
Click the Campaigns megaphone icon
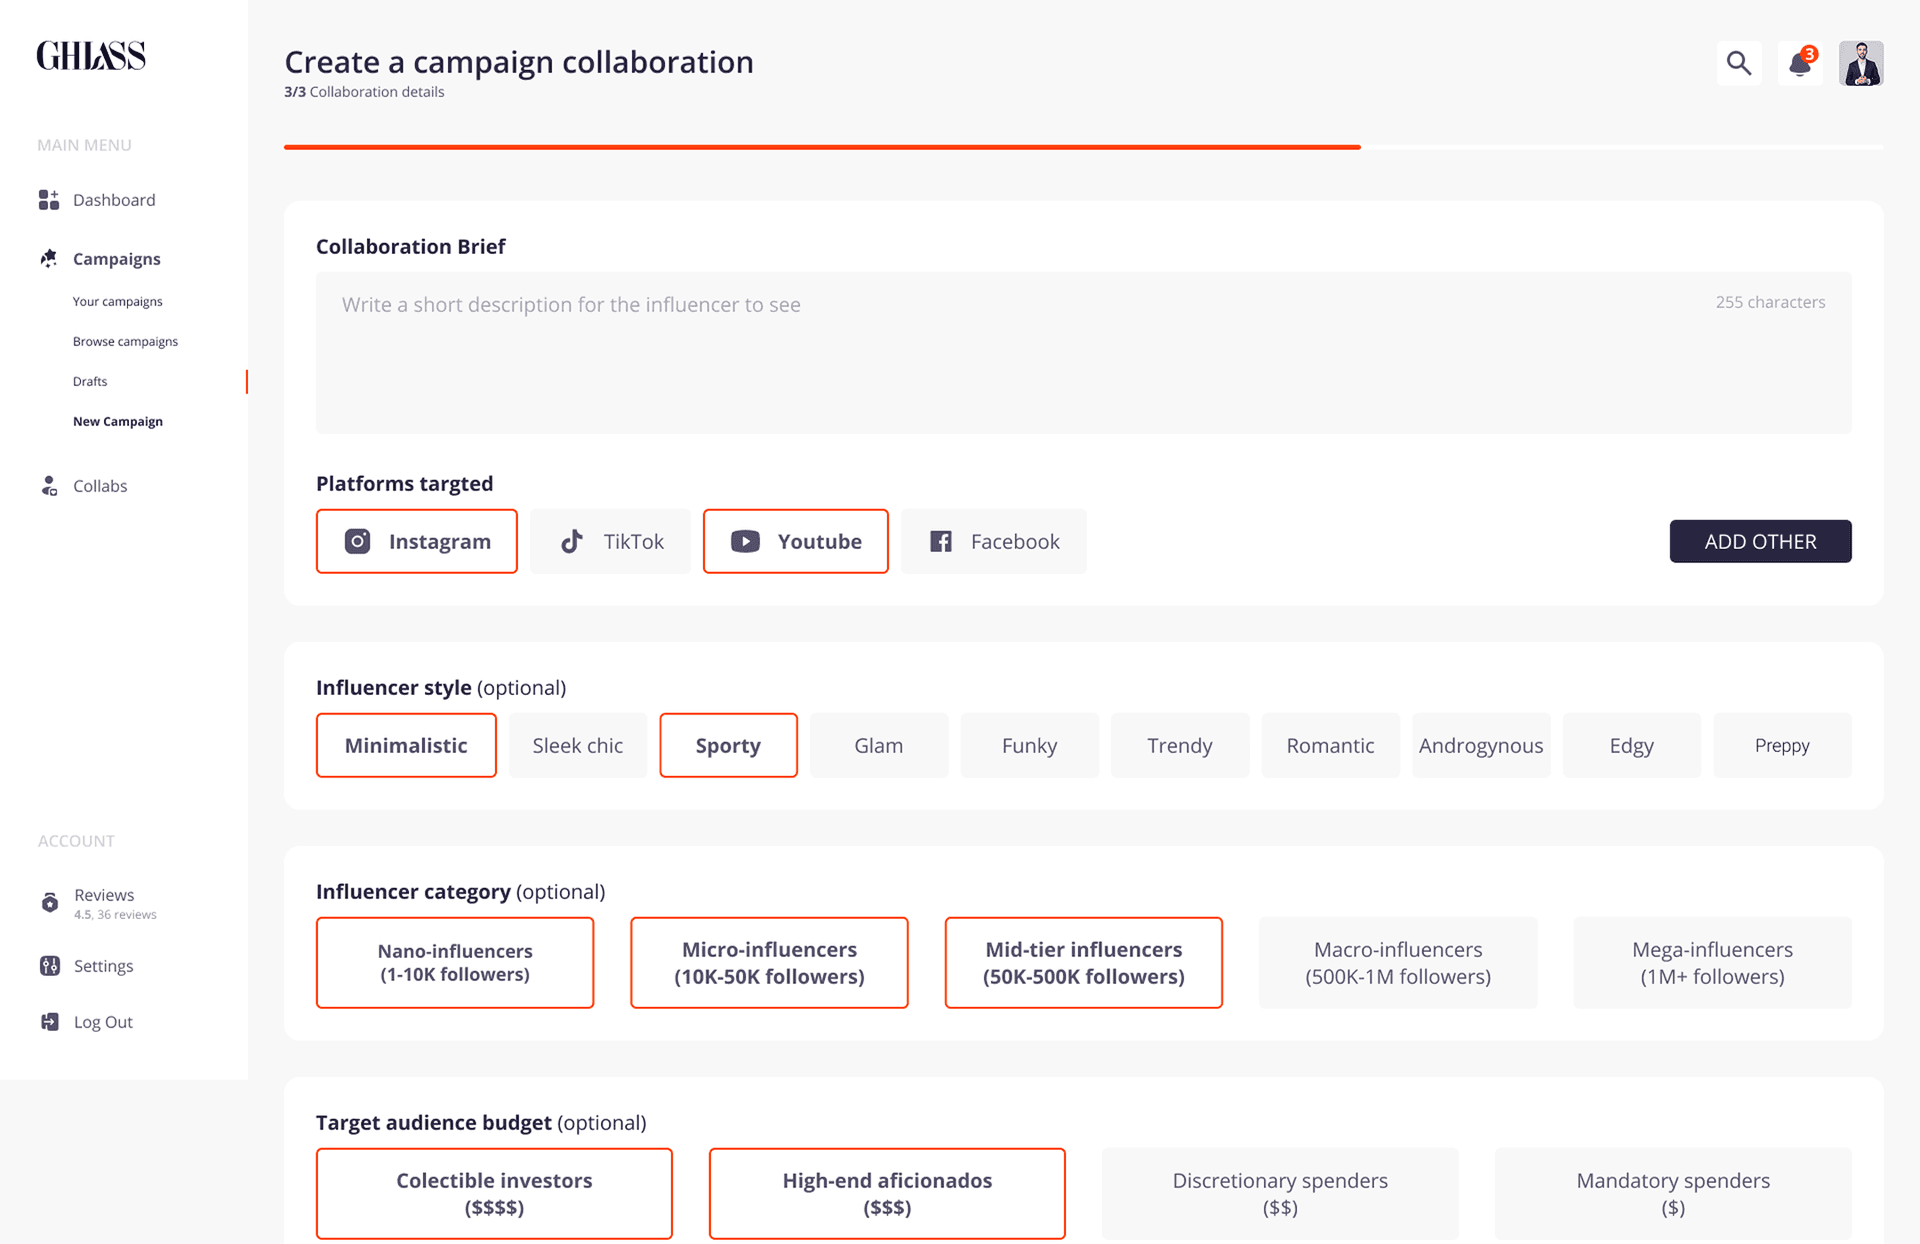48,258
